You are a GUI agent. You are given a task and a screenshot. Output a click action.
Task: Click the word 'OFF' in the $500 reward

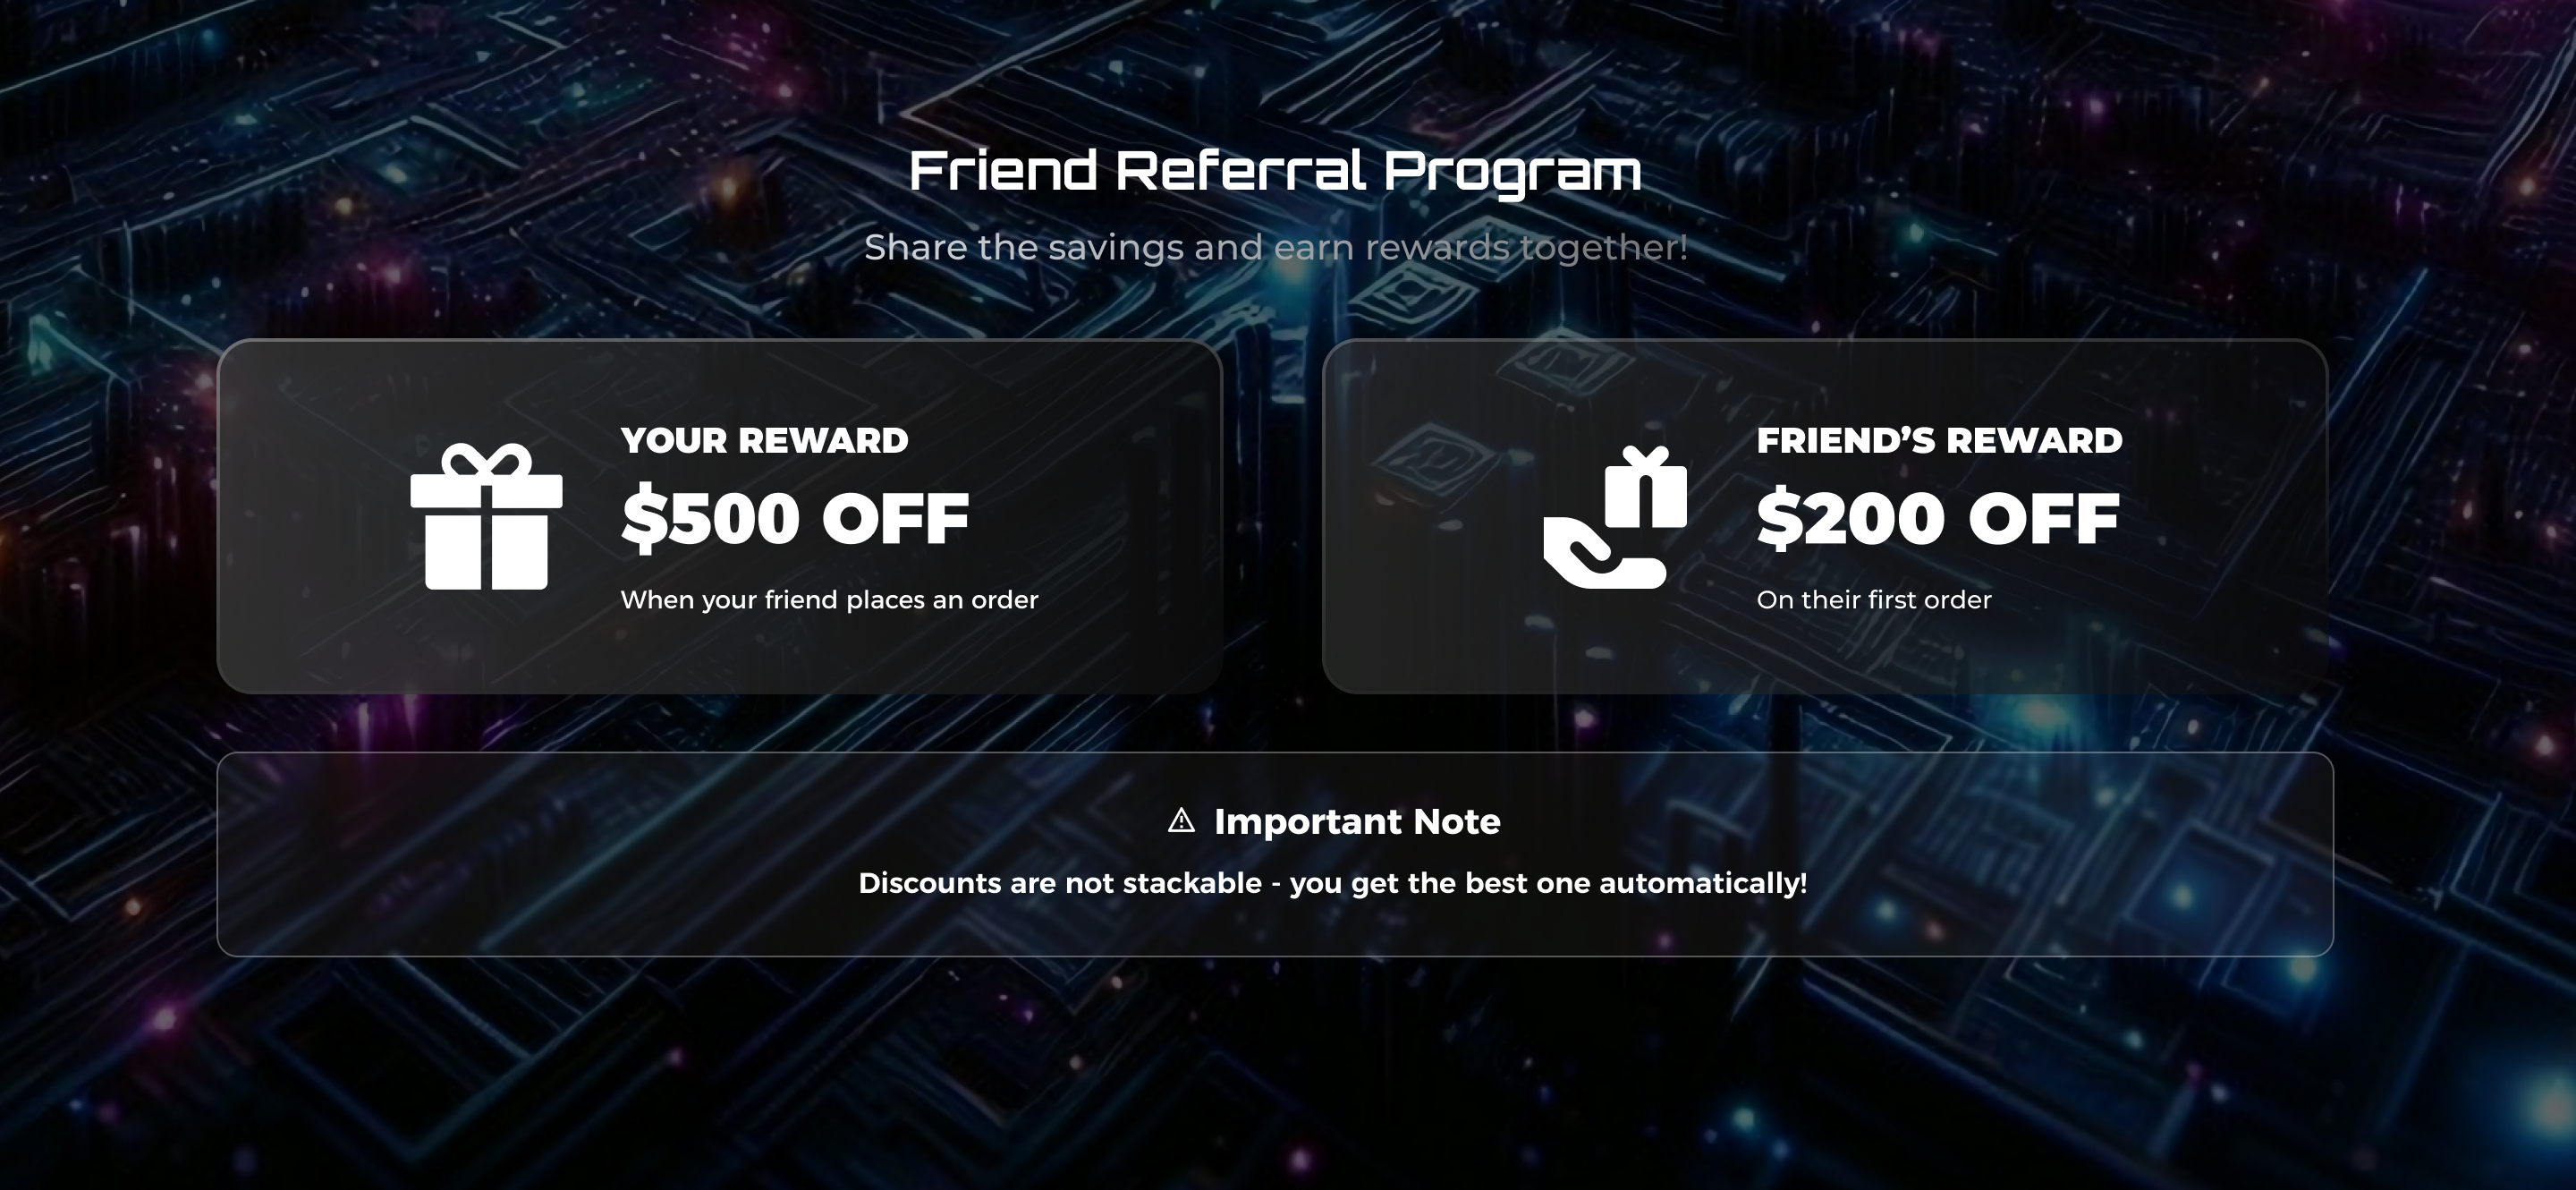click(x=895, y=519)
